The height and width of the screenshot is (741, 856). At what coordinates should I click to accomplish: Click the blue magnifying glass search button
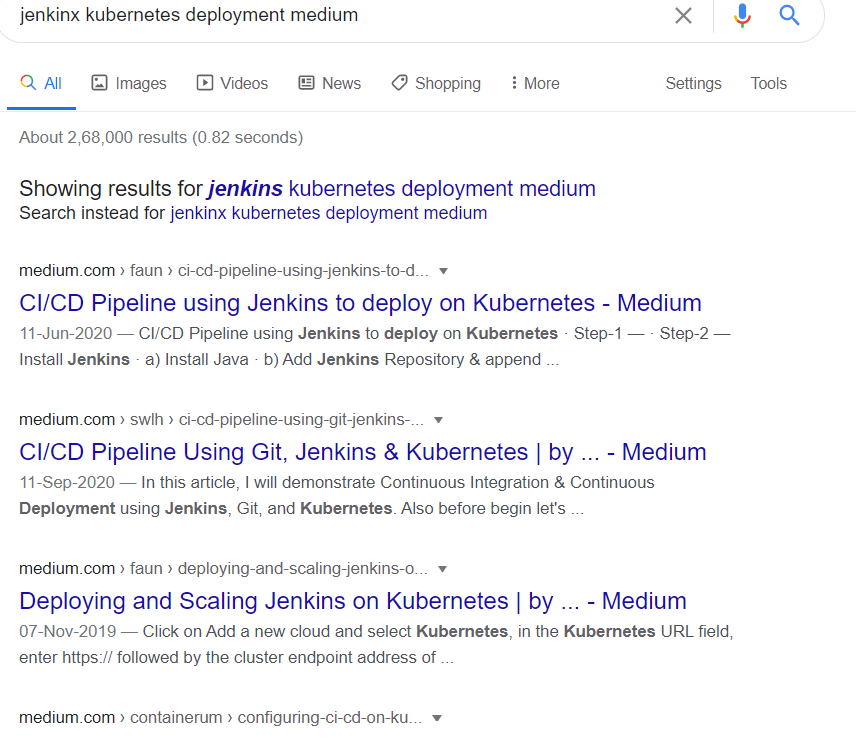[x=789, y=15]
